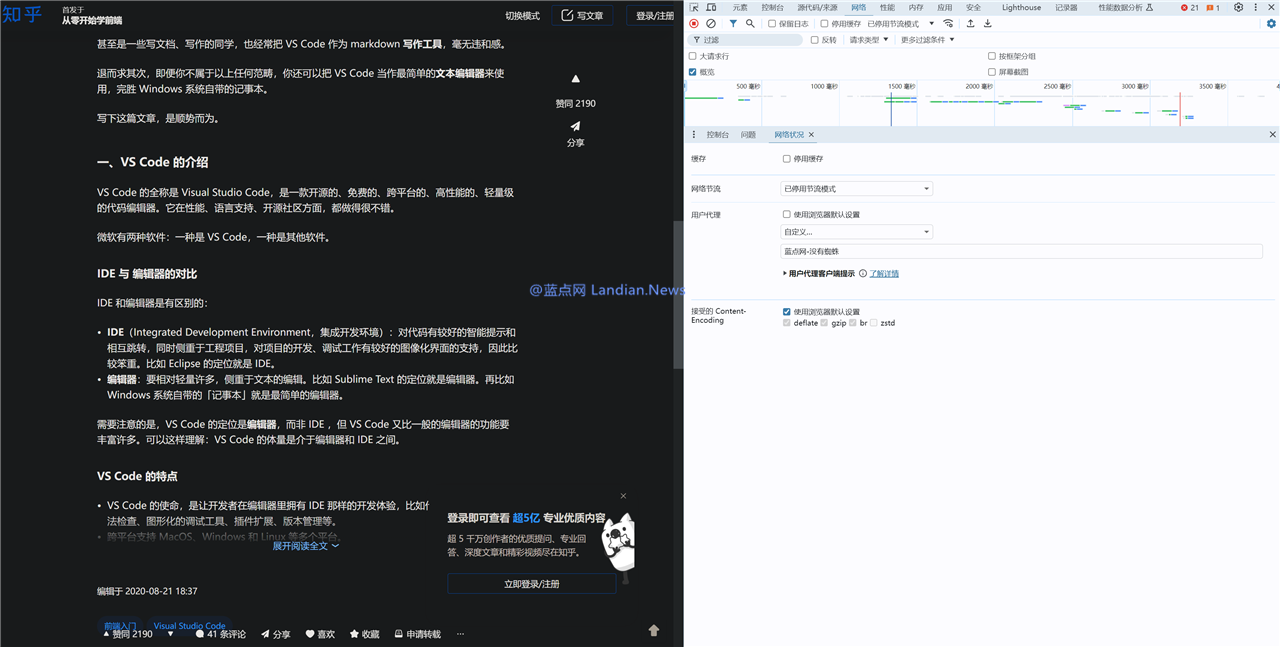1280x647 pixels.
Task: Open network panel settings via the blue gear
Action: tap(1271, 23)
